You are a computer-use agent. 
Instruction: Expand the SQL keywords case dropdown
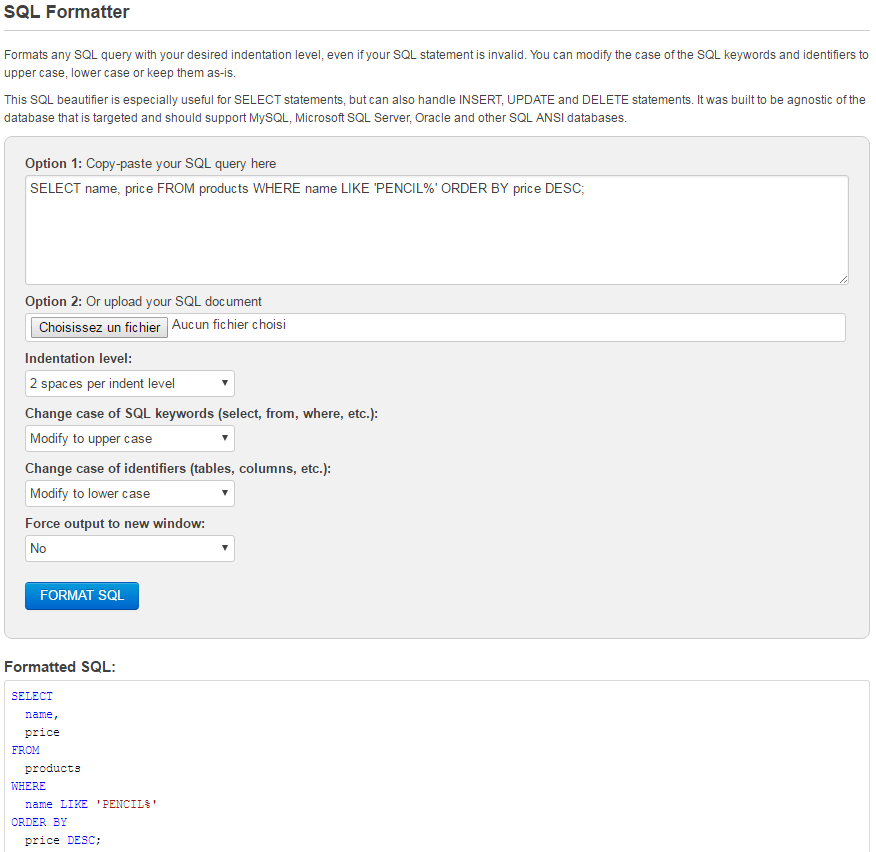tap(130, 438)
